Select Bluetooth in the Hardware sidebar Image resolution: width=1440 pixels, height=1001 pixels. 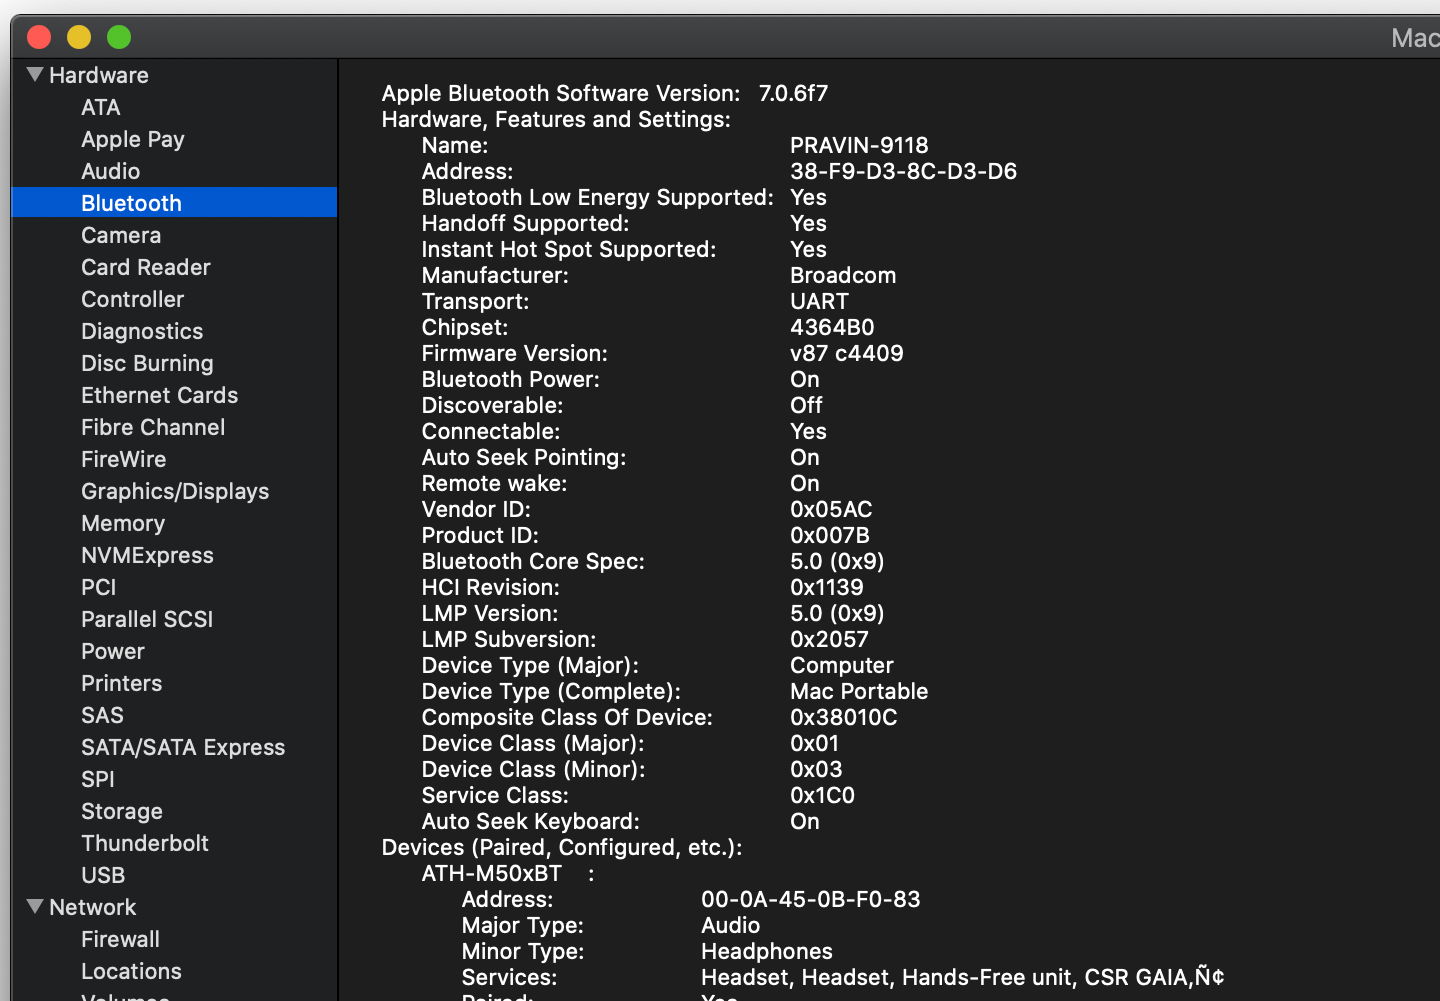click(131, 202)
